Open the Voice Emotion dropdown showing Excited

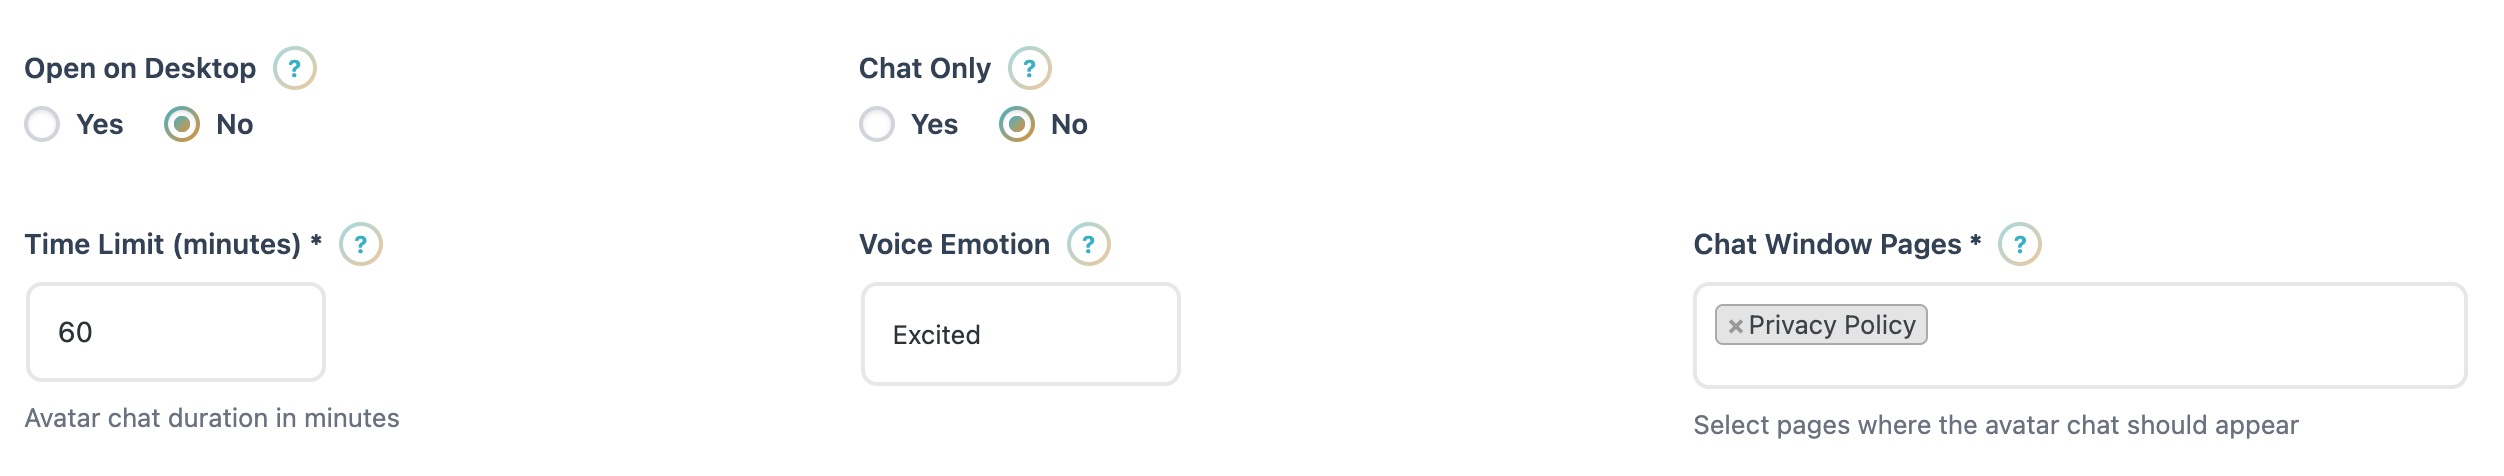[x=1020, y=334]
